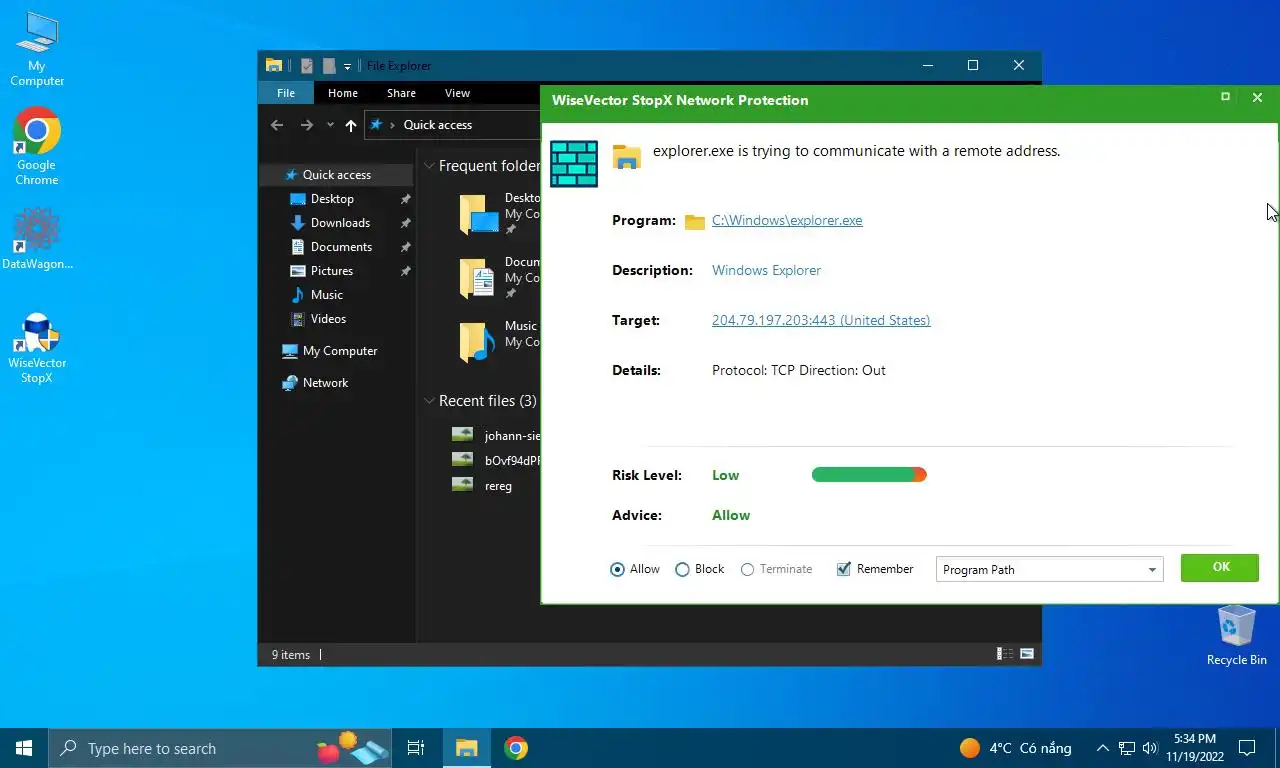Switch Explorer to large thumbnails view icon
Image resolution: width=1280 pixels, height=768 pixels.
(x=1026, y=654)
